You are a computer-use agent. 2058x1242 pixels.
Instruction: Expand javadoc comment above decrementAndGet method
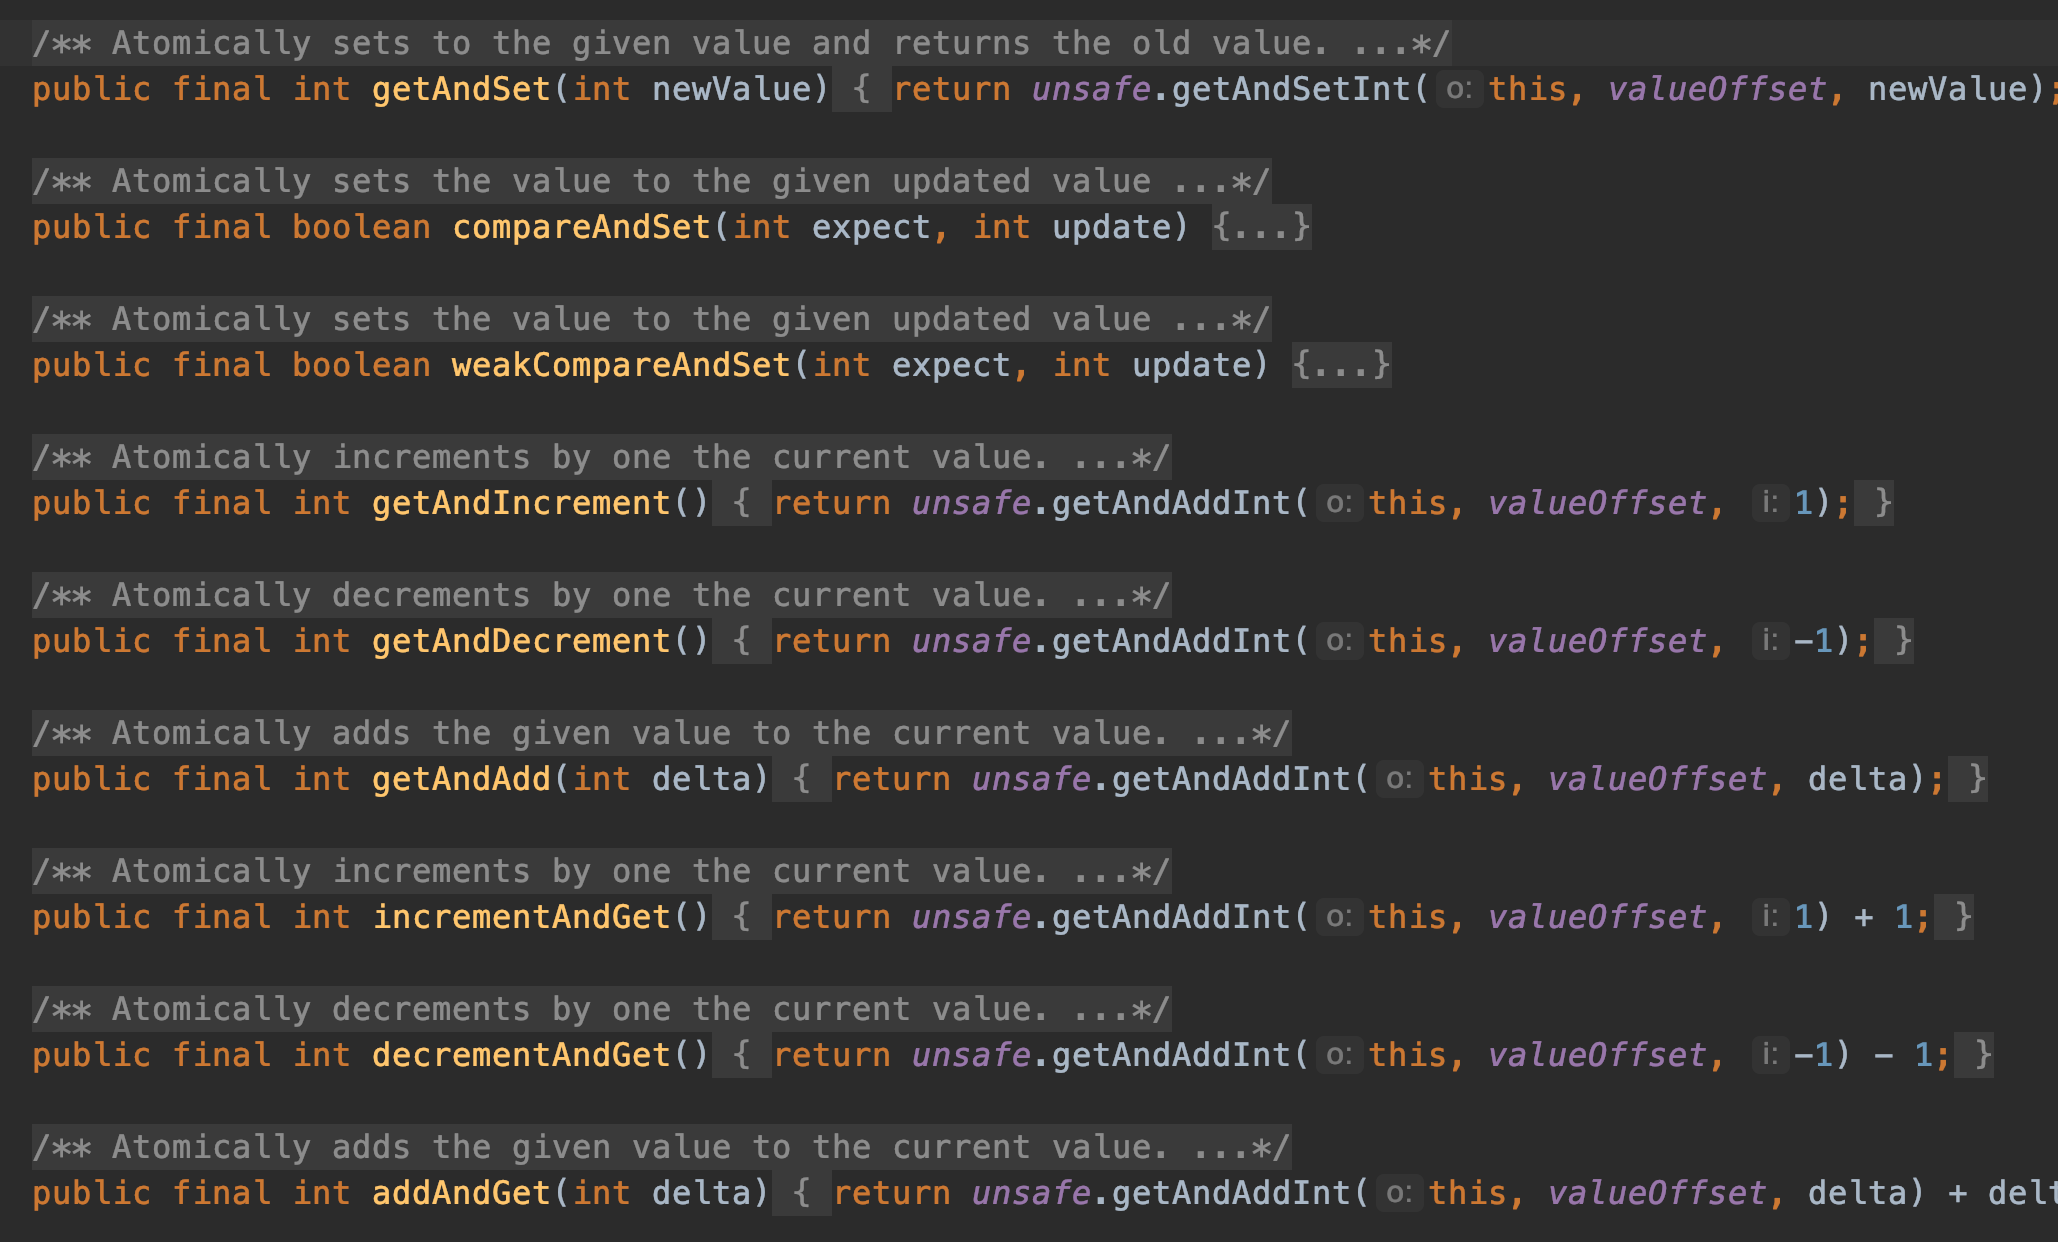tap(1100, 1010)
